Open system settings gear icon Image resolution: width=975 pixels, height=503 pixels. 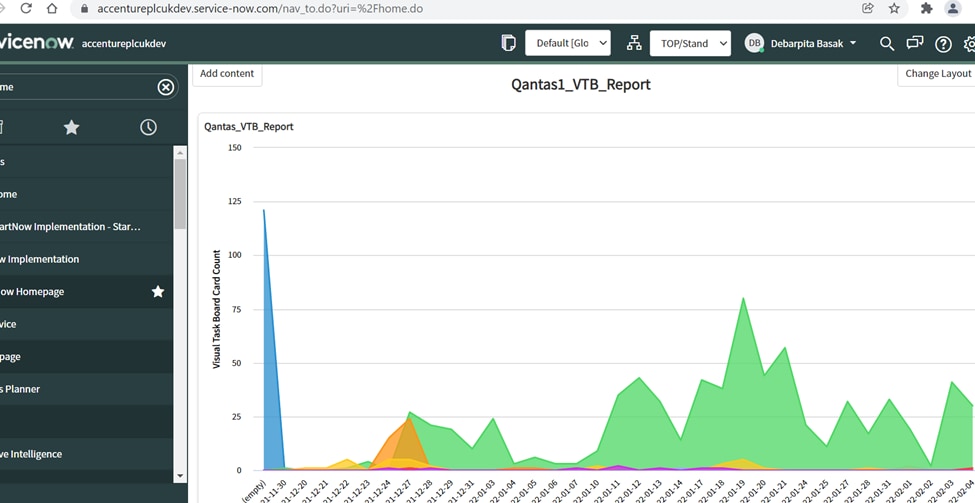point(969,44)
